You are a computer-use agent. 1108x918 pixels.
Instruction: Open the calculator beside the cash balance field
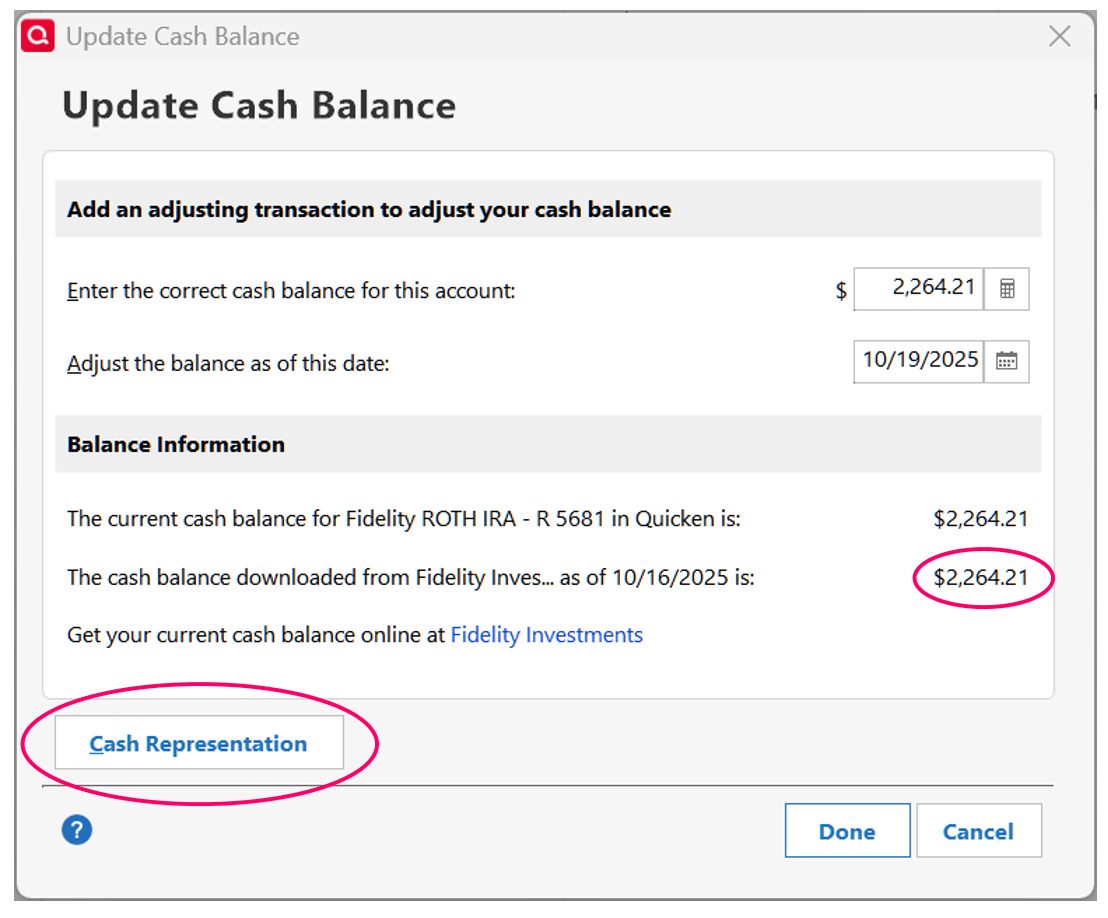[1007, 289]
